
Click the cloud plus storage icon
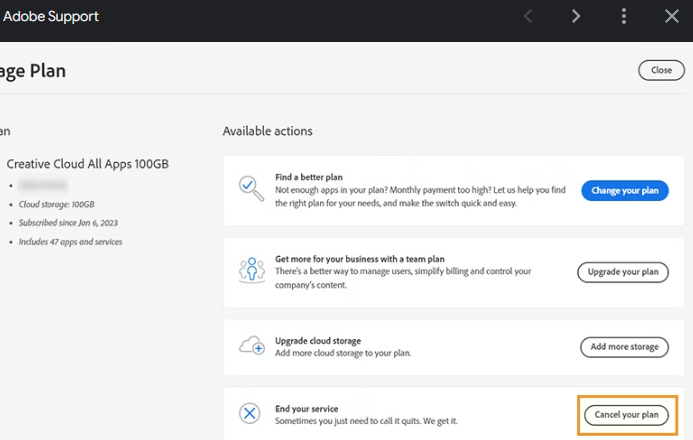pos(250,346)
